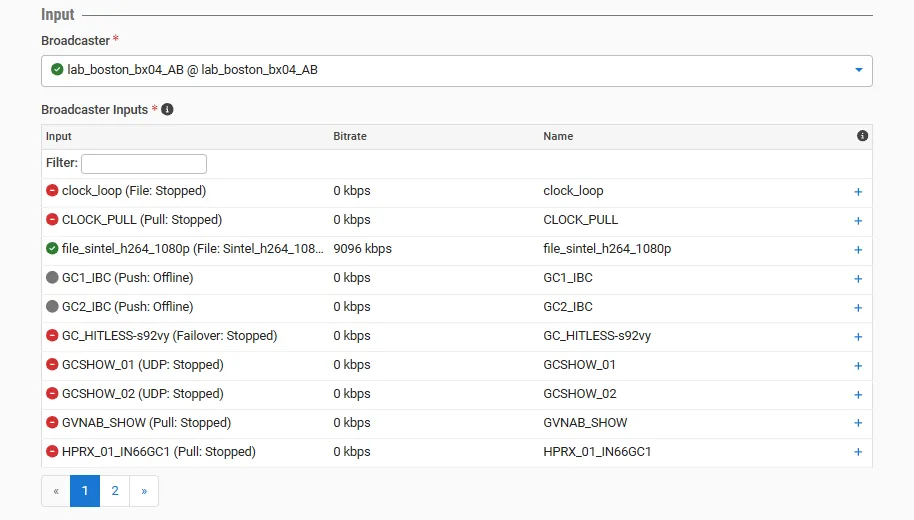Click '0 kbps' bitrate in GVNAB_SHOW row
The image size is (914, 520).
[x=352, y=423]
